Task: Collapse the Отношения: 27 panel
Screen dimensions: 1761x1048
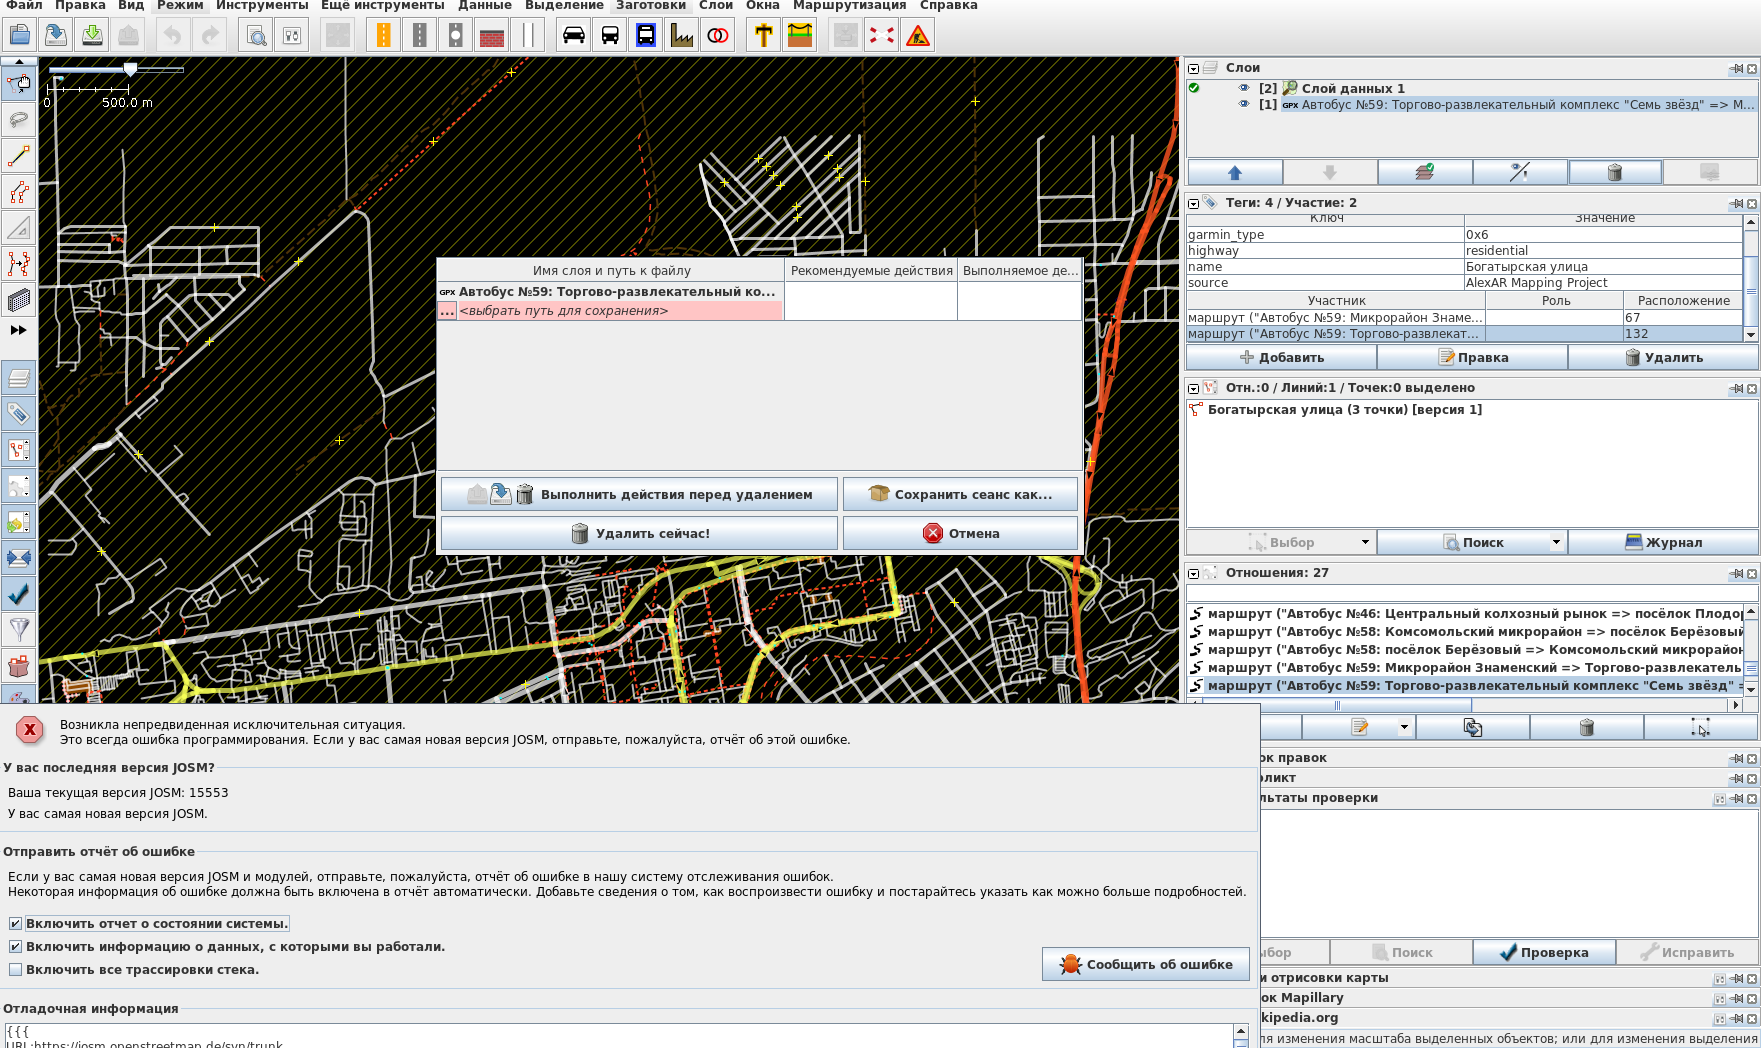Action: point(1193,573)
